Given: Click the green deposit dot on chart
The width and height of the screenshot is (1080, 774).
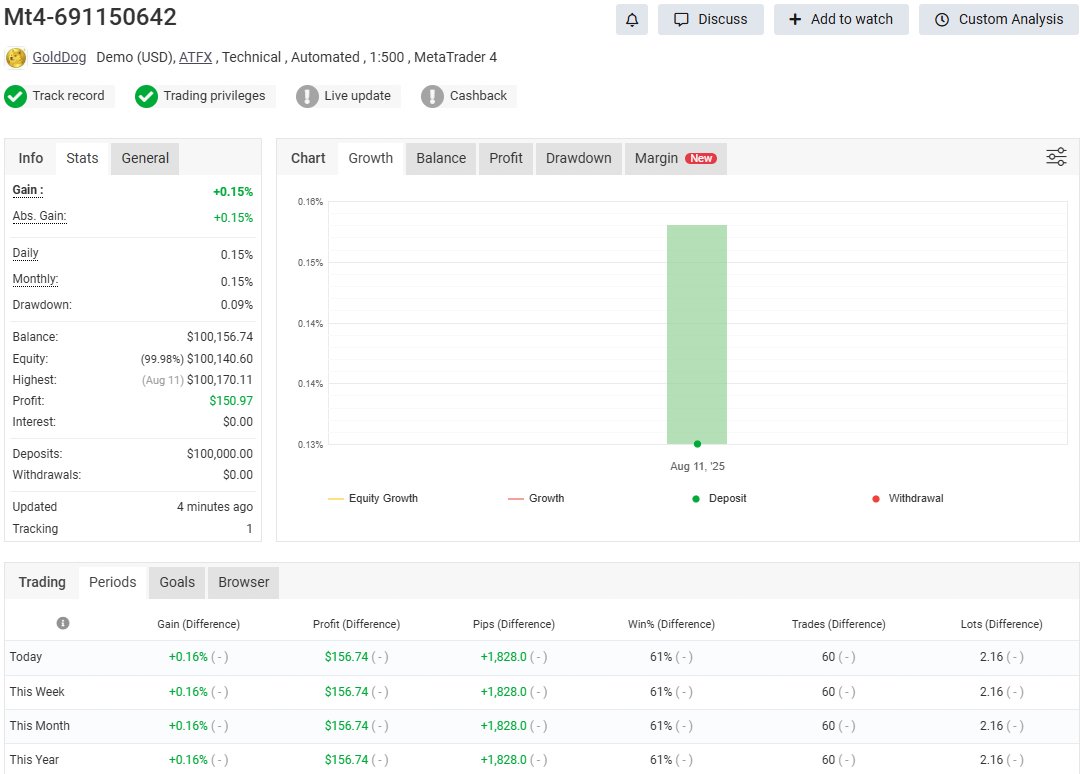Looking at the screenshot, I should pos(697,444).
